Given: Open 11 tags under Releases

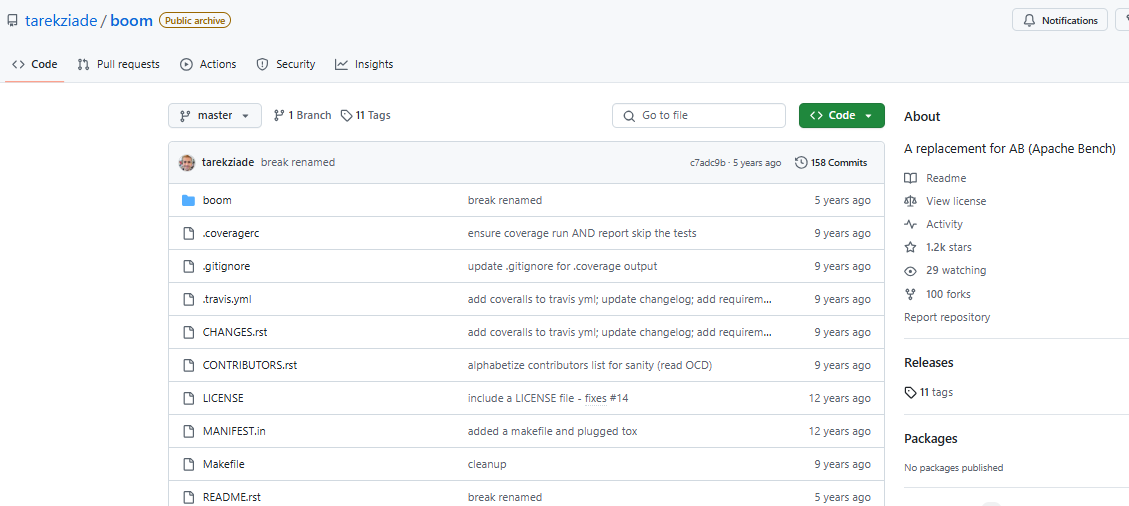Looking at the screenshot, I should [929, 392].
